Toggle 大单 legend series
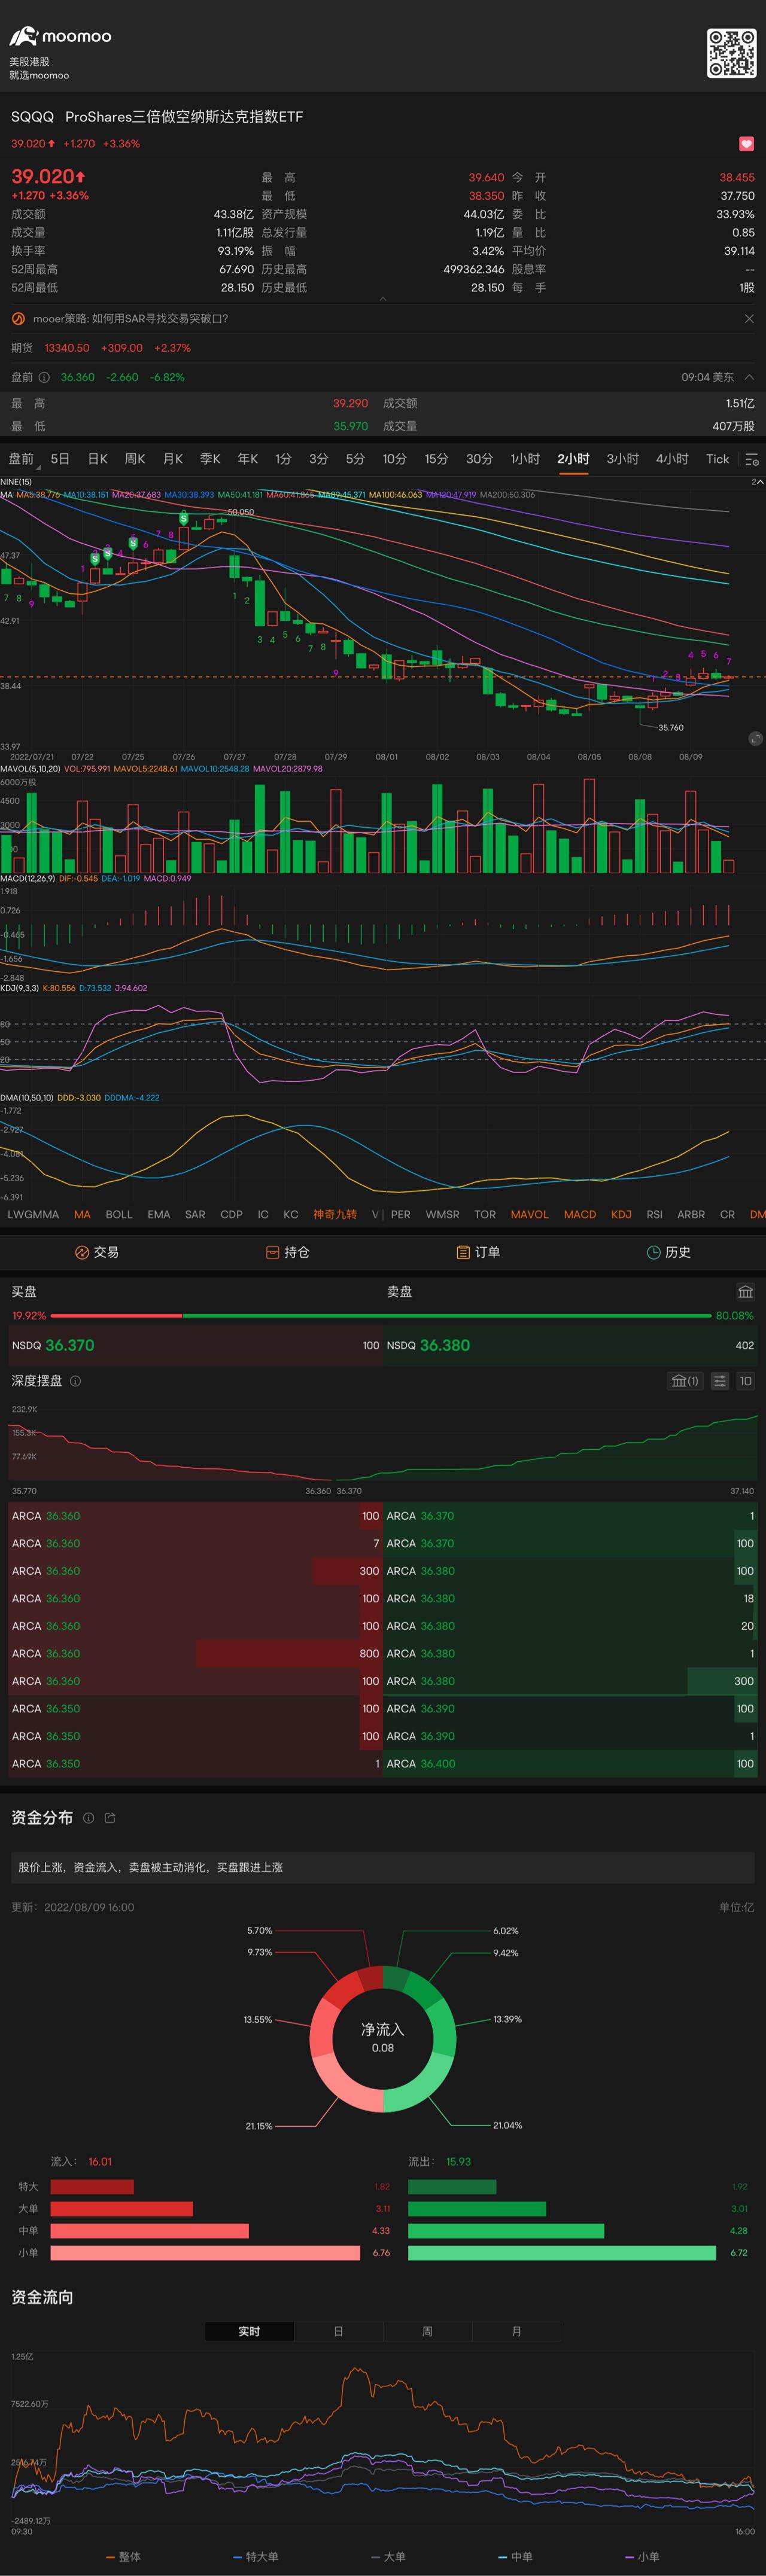Image resolution: width=766 pixels, height=2576 pixels. (x=389, y=2556)
